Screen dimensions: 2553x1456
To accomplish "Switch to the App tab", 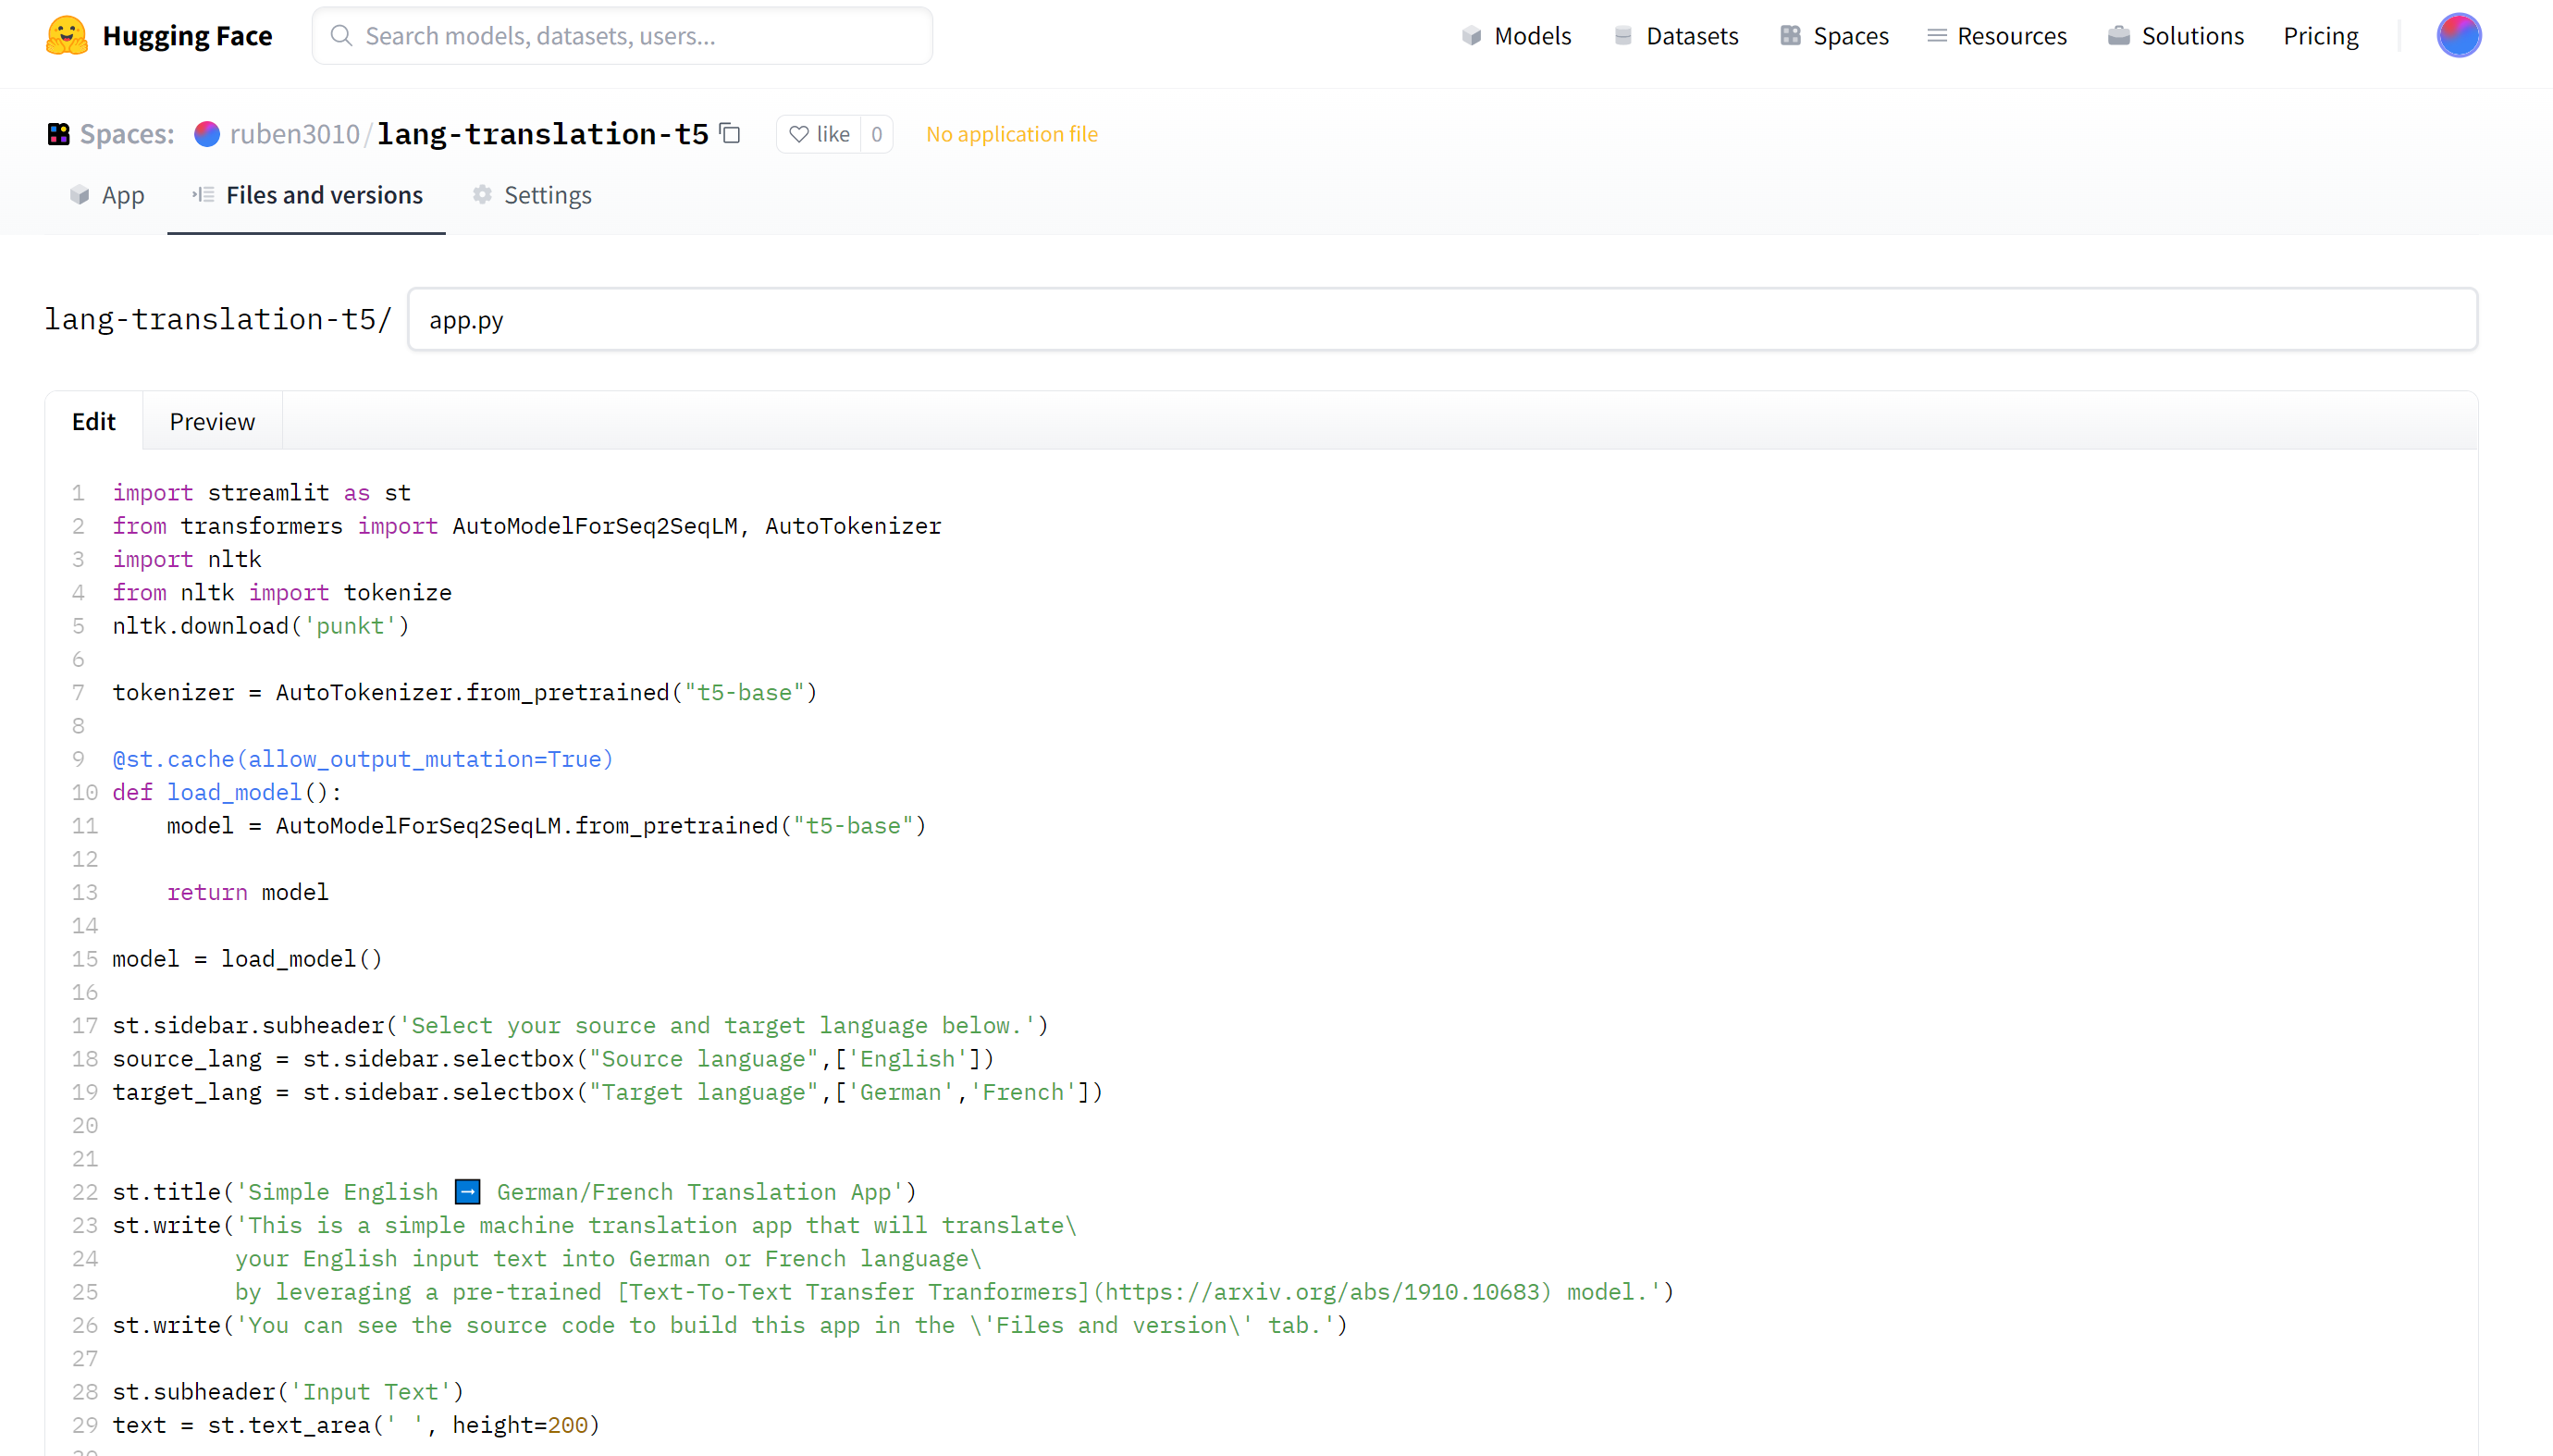I will (x=107, y=195).
